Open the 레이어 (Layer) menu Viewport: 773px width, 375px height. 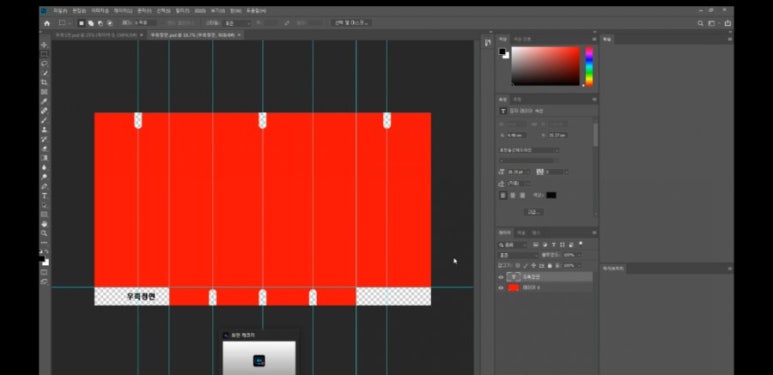[123, 10]
